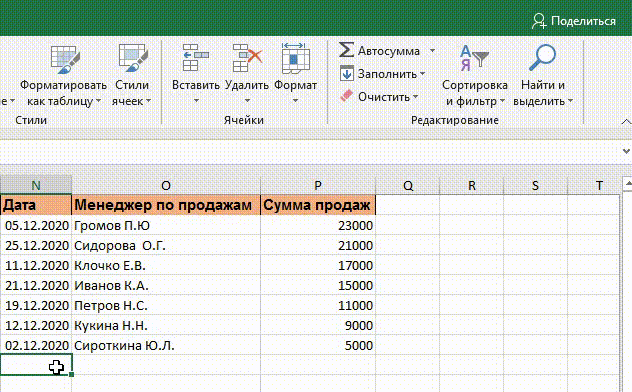Open the Формат dropdown arrow
The height and width of the screenshot is (392, 632).
(x=295, y=101)
